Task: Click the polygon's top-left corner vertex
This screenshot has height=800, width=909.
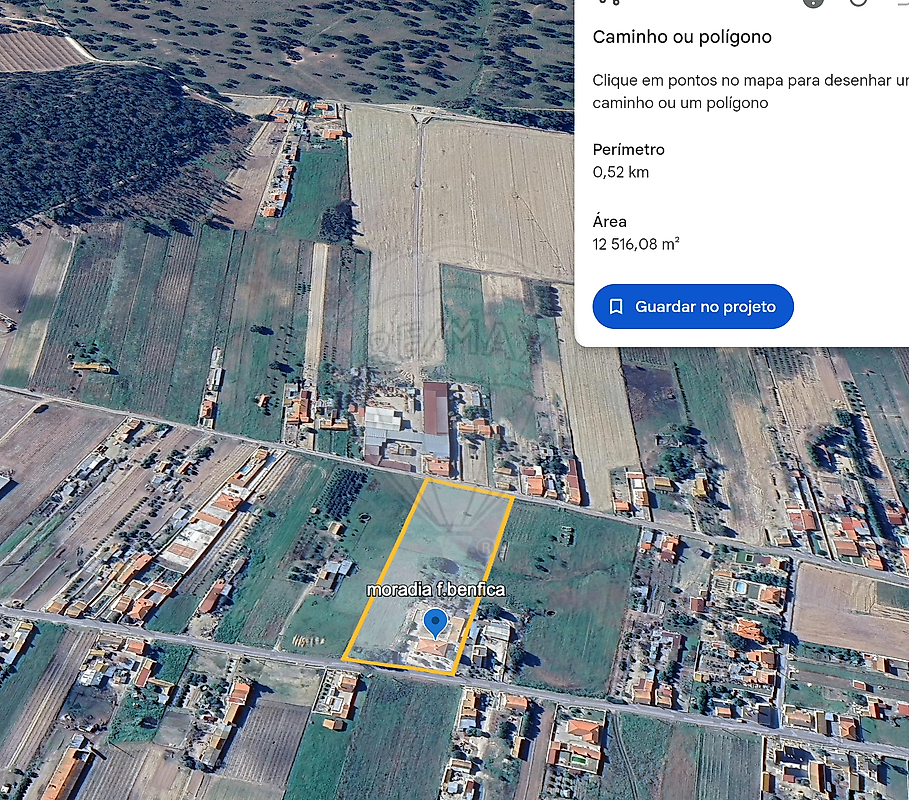Action: click(x=428, y=479)
